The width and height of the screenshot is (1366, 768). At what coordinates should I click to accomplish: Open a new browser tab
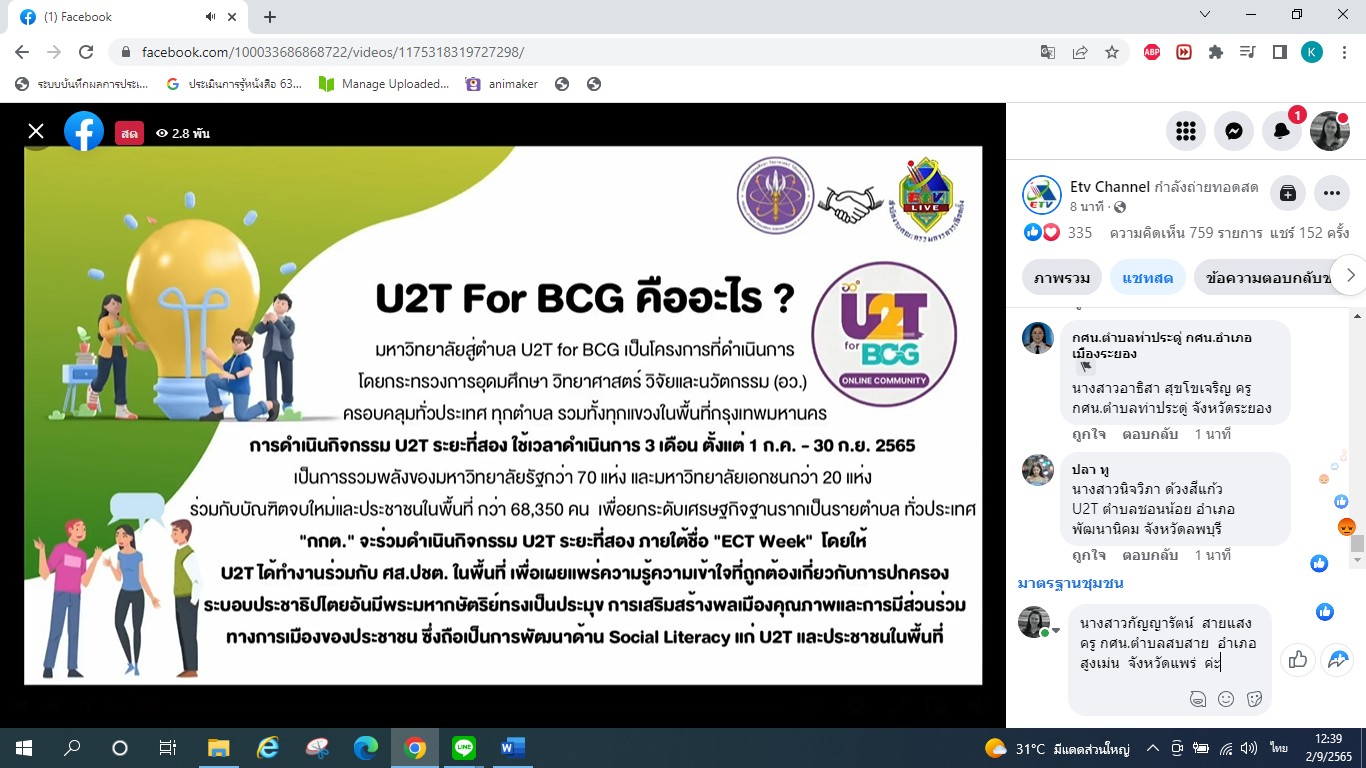270,17
